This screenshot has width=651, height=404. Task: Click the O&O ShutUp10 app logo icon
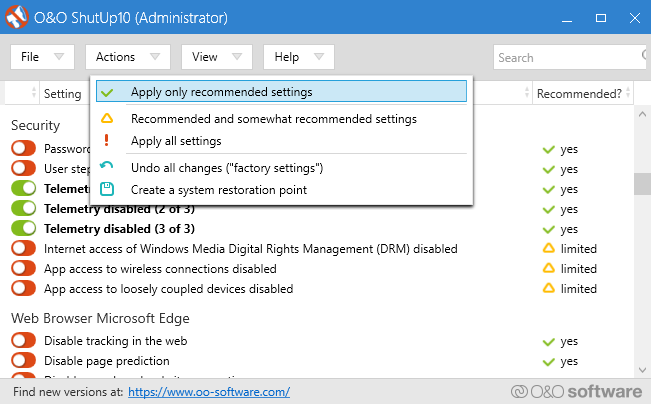point(16,17)
